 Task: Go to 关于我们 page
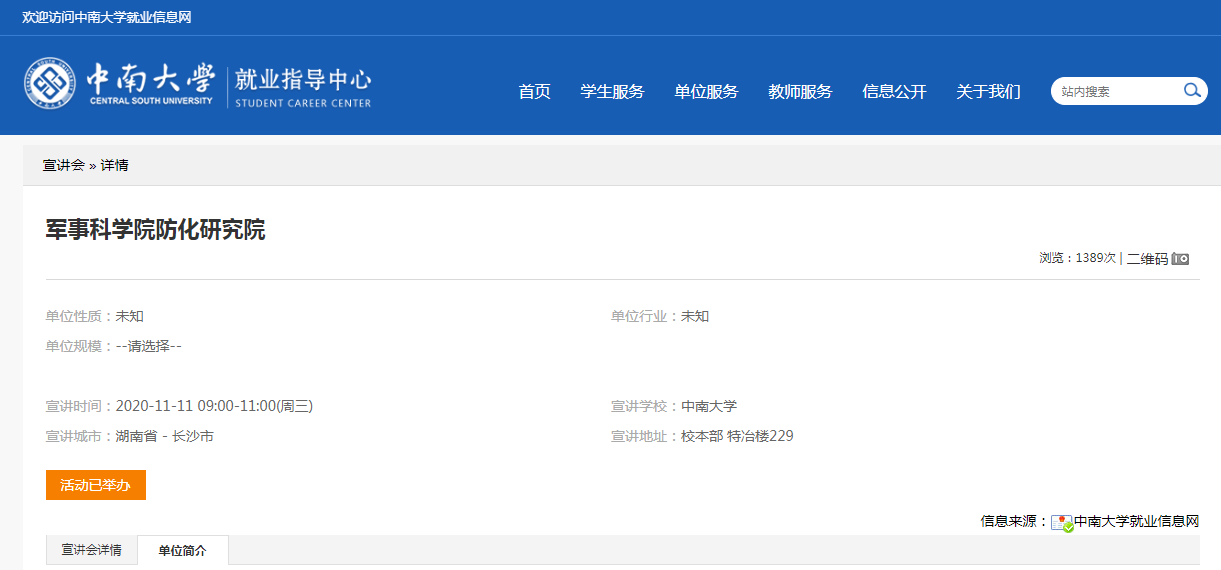tap(988, 92)
